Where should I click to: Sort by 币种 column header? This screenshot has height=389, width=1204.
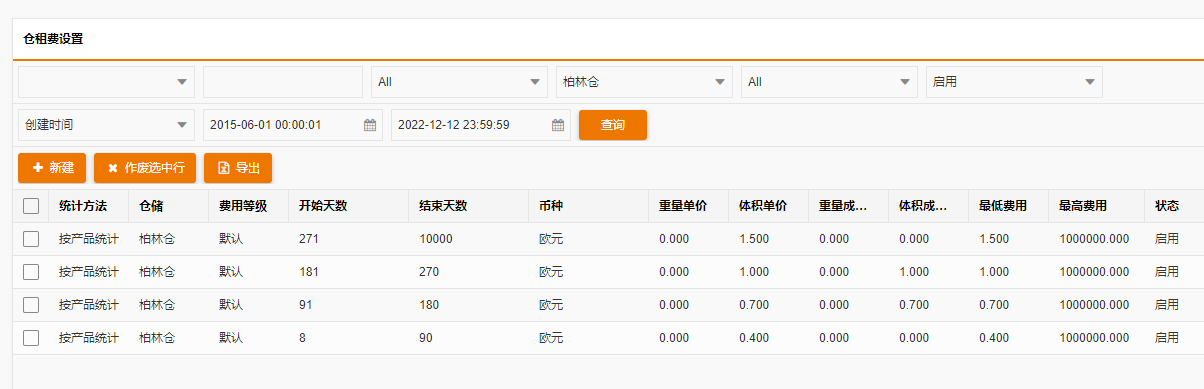[589, 206]
